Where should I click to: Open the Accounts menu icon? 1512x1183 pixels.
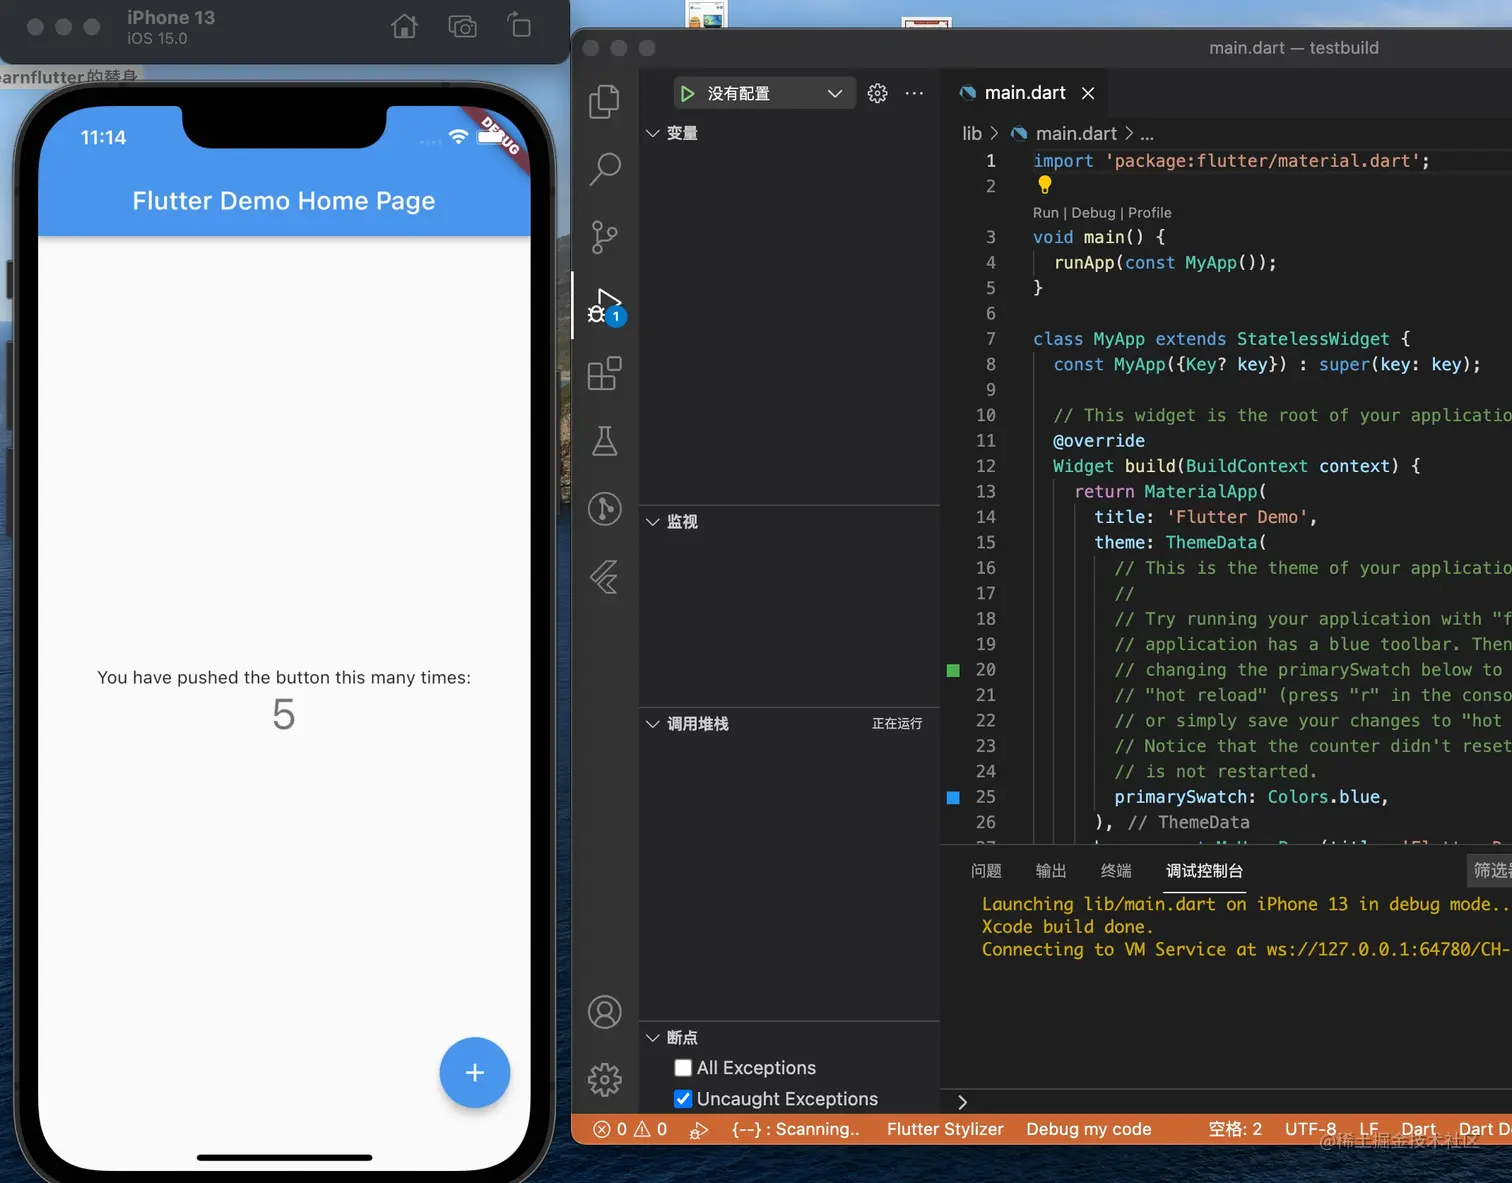tap(604, 1012)
